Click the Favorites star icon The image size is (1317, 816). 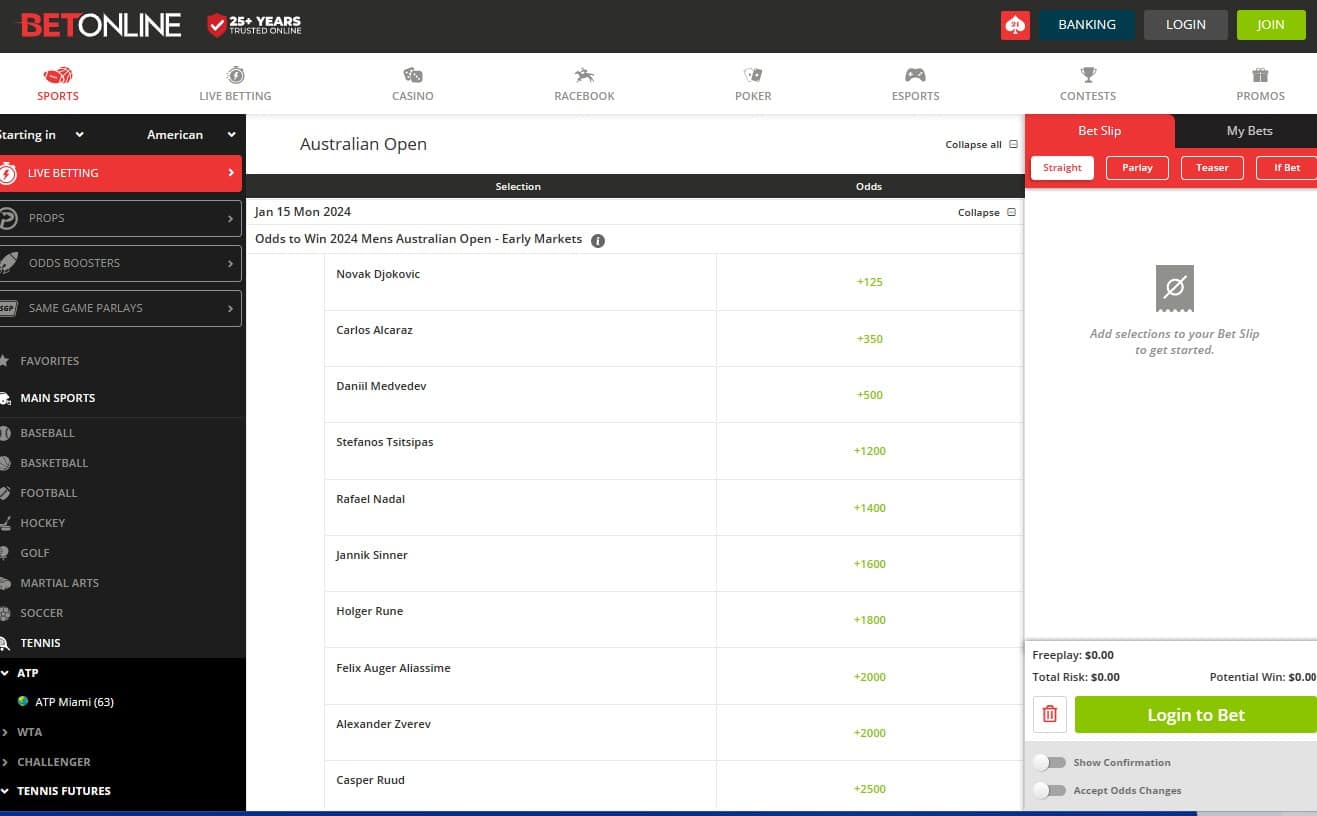(x=6, y=361)
